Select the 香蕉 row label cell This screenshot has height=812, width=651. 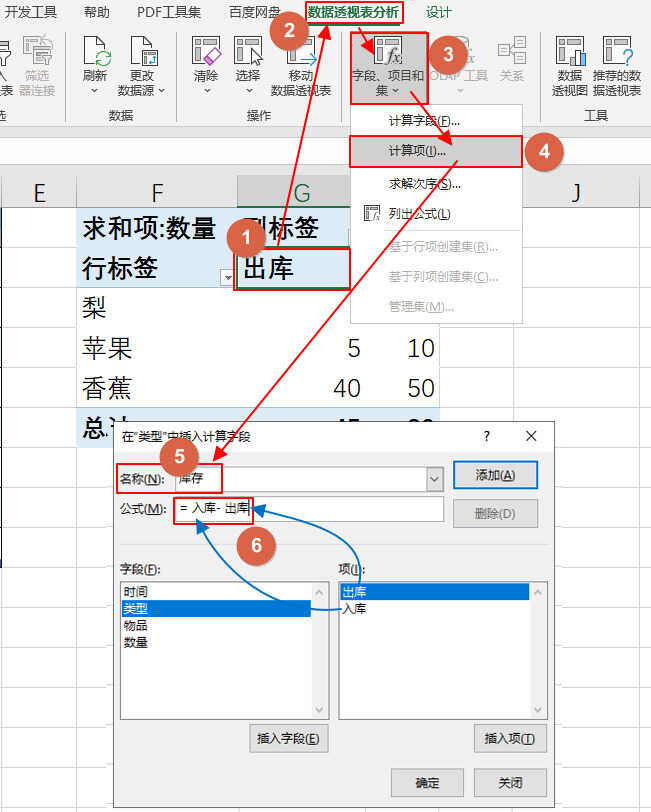pyautogui.click(x=157, y=388)
